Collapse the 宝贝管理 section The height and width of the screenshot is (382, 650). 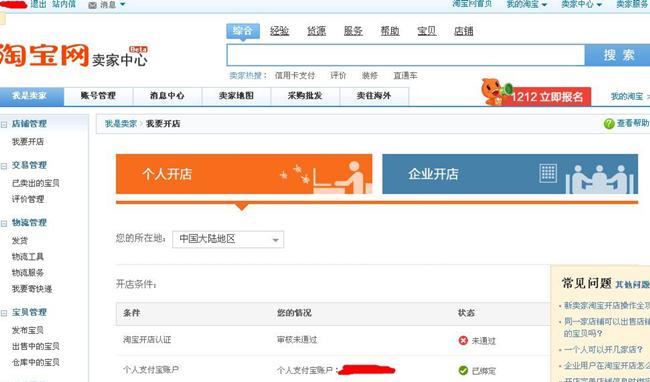click(x=4, y=313)
